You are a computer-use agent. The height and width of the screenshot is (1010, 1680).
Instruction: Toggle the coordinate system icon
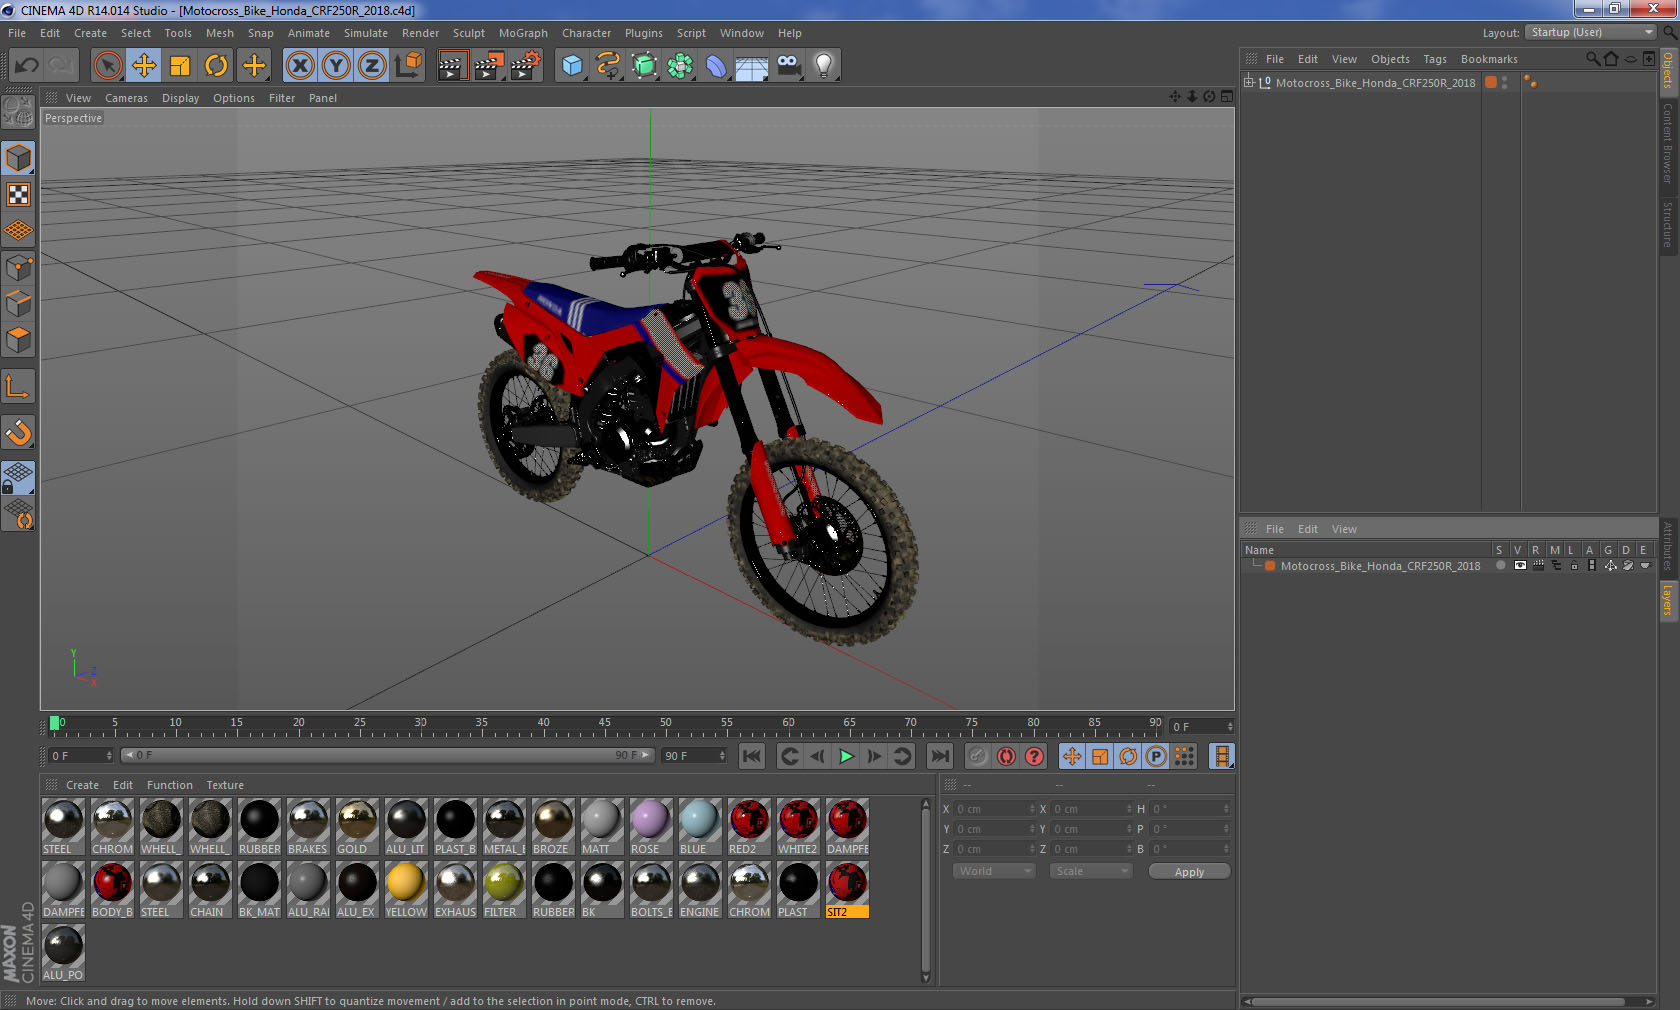click(408, 66)
